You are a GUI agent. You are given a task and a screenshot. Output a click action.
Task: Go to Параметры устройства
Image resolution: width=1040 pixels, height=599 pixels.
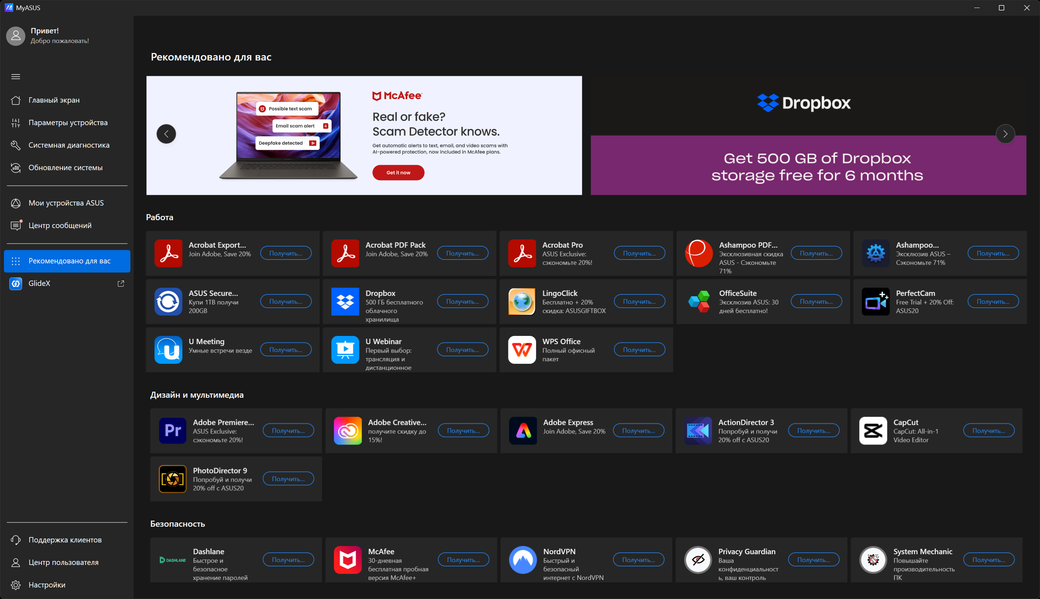(67, 123)
